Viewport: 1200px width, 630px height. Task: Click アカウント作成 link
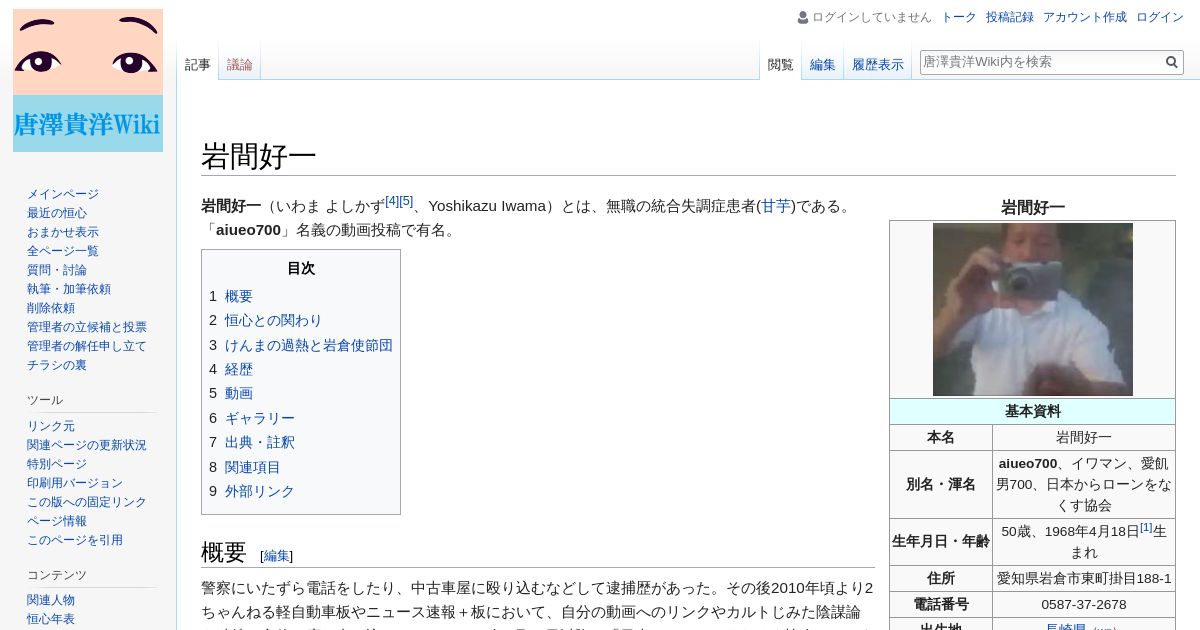pos(1085,17)
